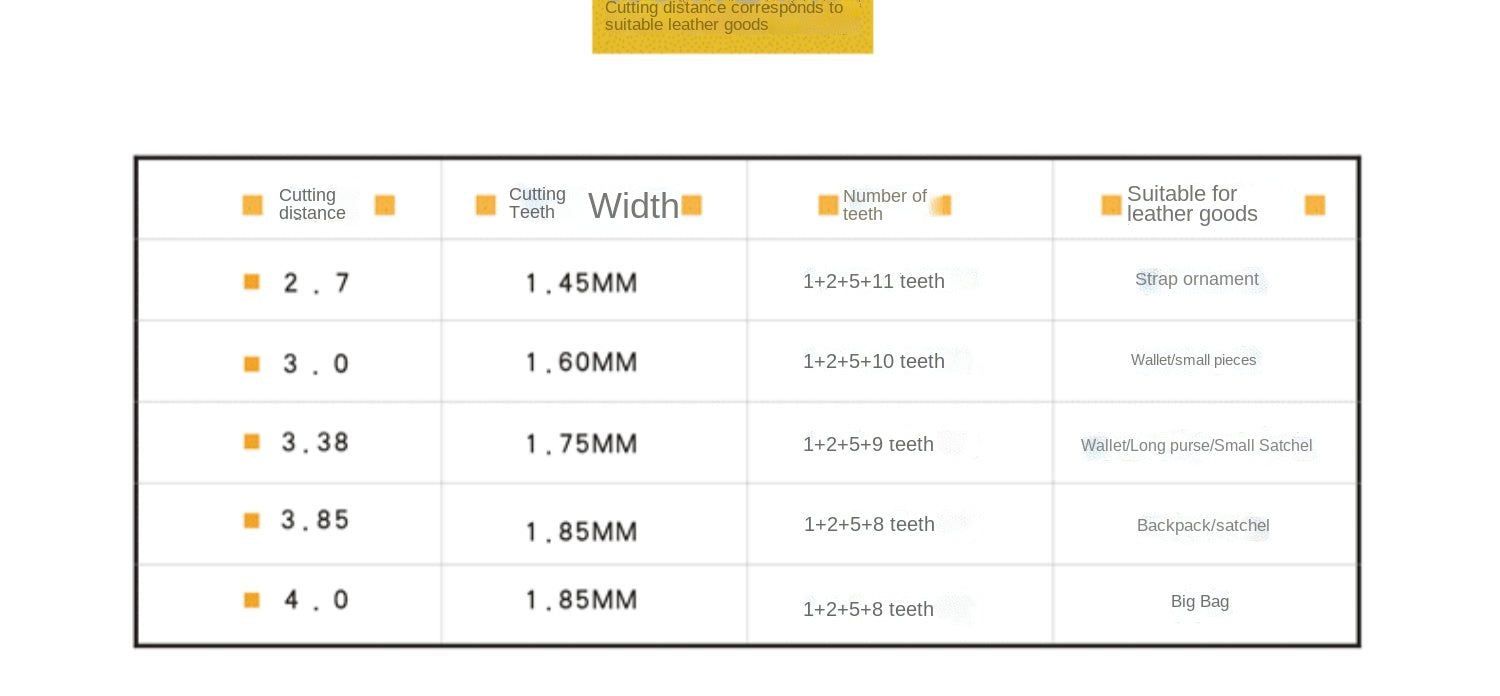1500x696 pixels.
Task: Select the 1.60MM width cell
Action: (581, 362)
